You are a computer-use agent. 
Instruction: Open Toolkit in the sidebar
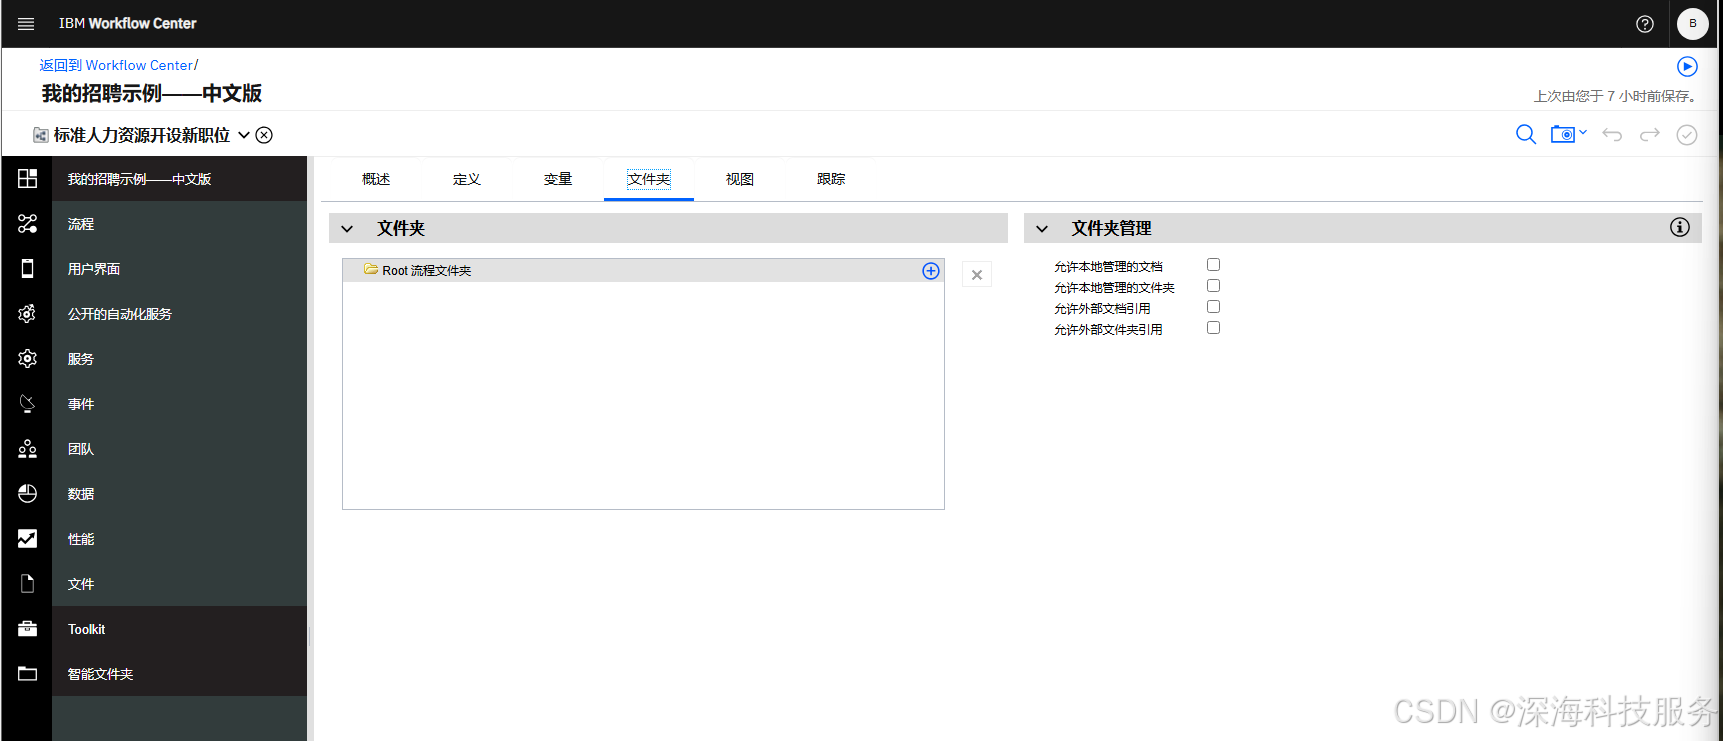coord(180,629)
